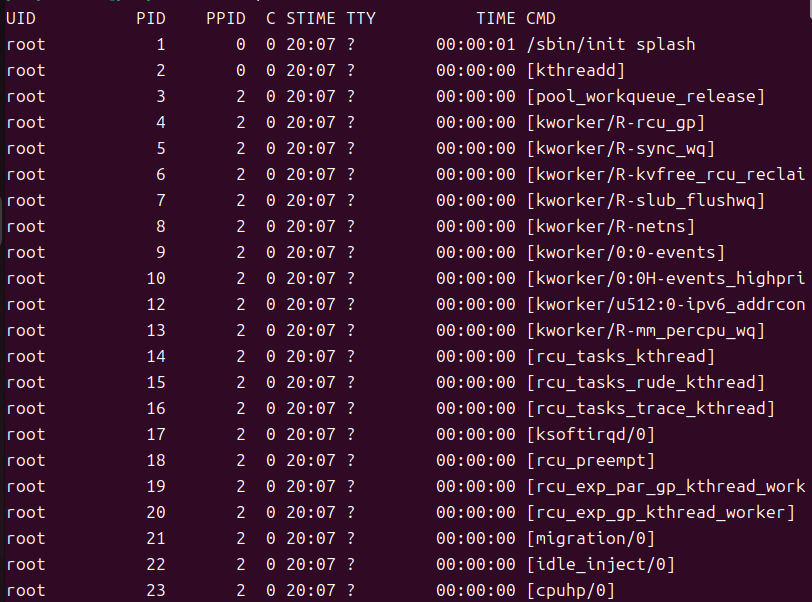This screenshot has height=602, width=812.
Task: Click the [kworker/R-netns] process name
Action: [610, 226]
